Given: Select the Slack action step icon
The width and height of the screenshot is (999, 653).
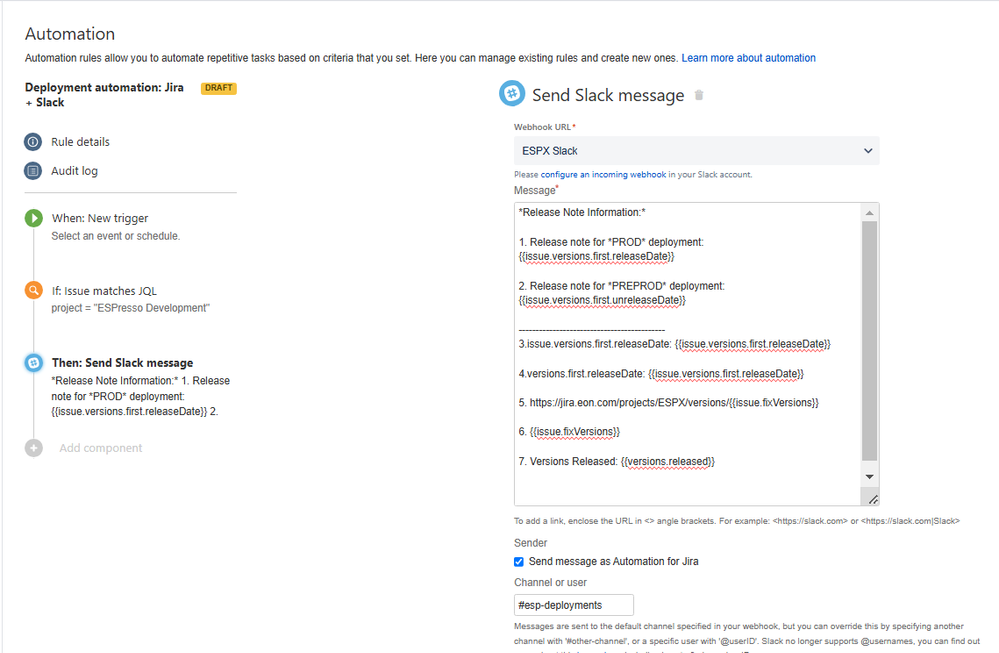Looking at the screenshot, I should 34,362.
